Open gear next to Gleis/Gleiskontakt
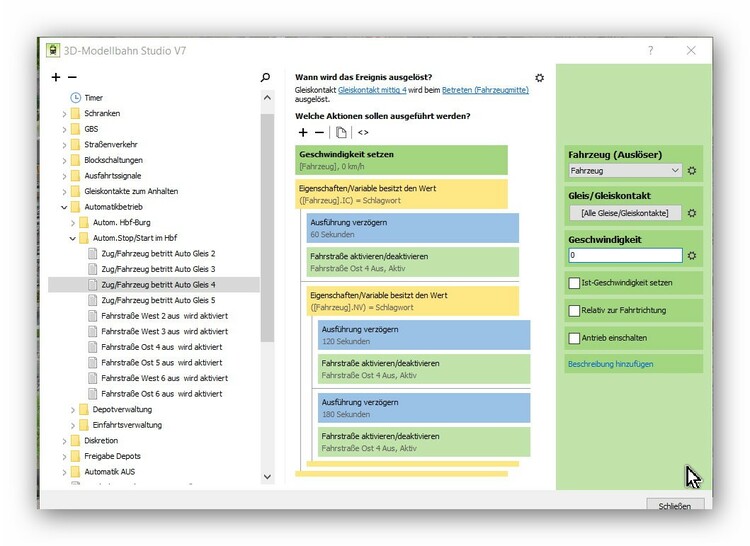The height and width of the screenshot is (546, 750). [x=692, y=213]
